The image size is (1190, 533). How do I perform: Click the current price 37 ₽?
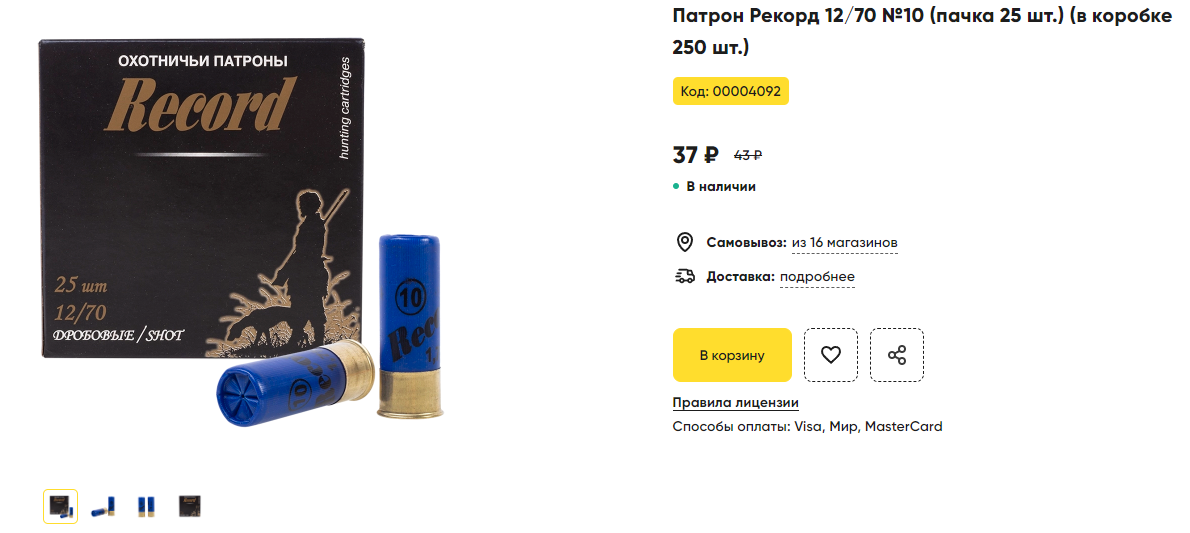point(695,155)
